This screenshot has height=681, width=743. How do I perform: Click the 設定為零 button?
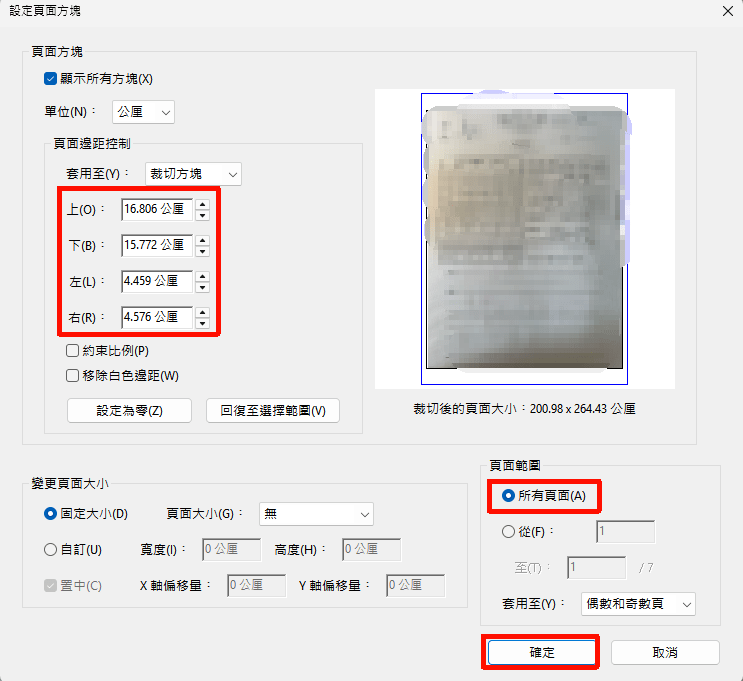(129, 411)
